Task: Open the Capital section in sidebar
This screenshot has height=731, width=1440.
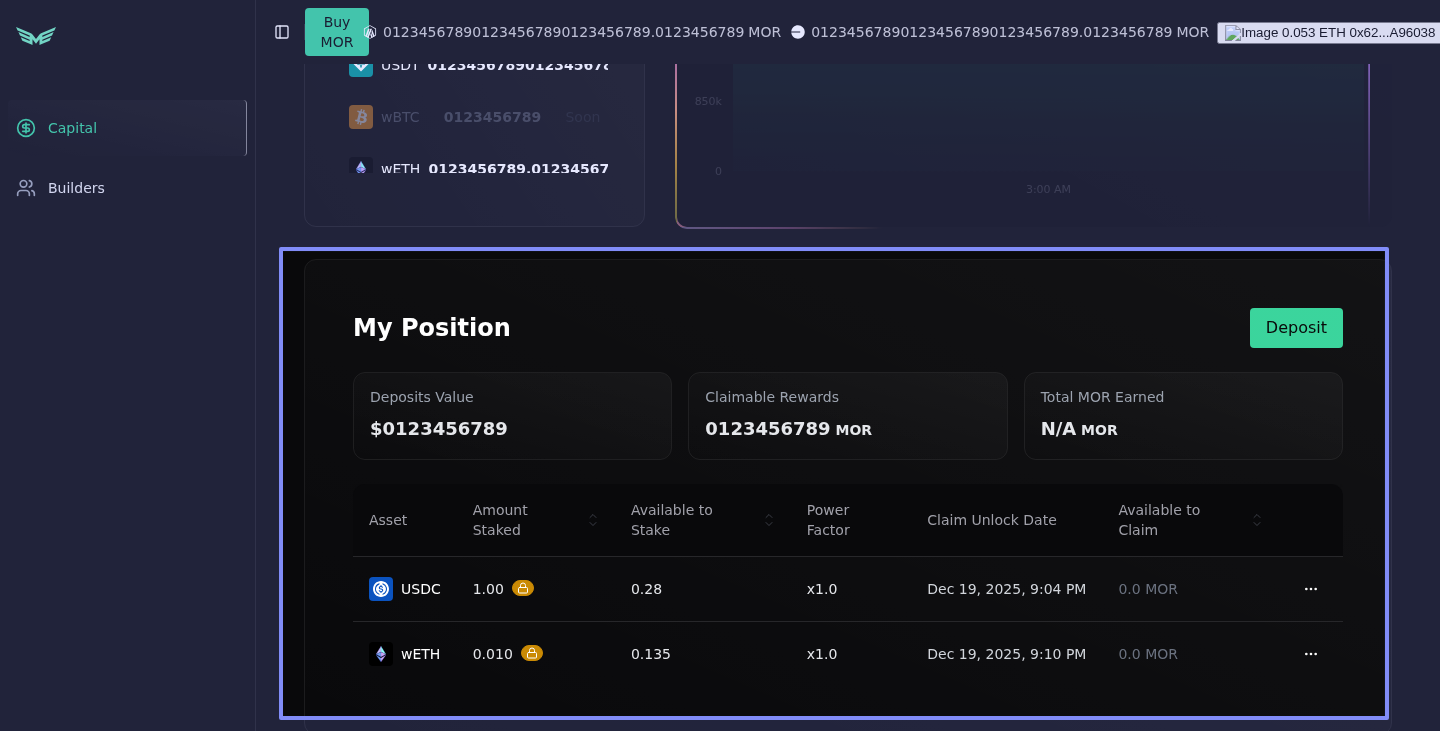Action: coord(72,128)
